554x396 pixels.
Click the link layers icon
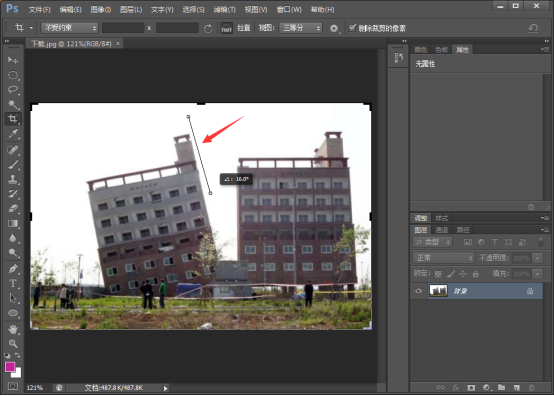441,388
